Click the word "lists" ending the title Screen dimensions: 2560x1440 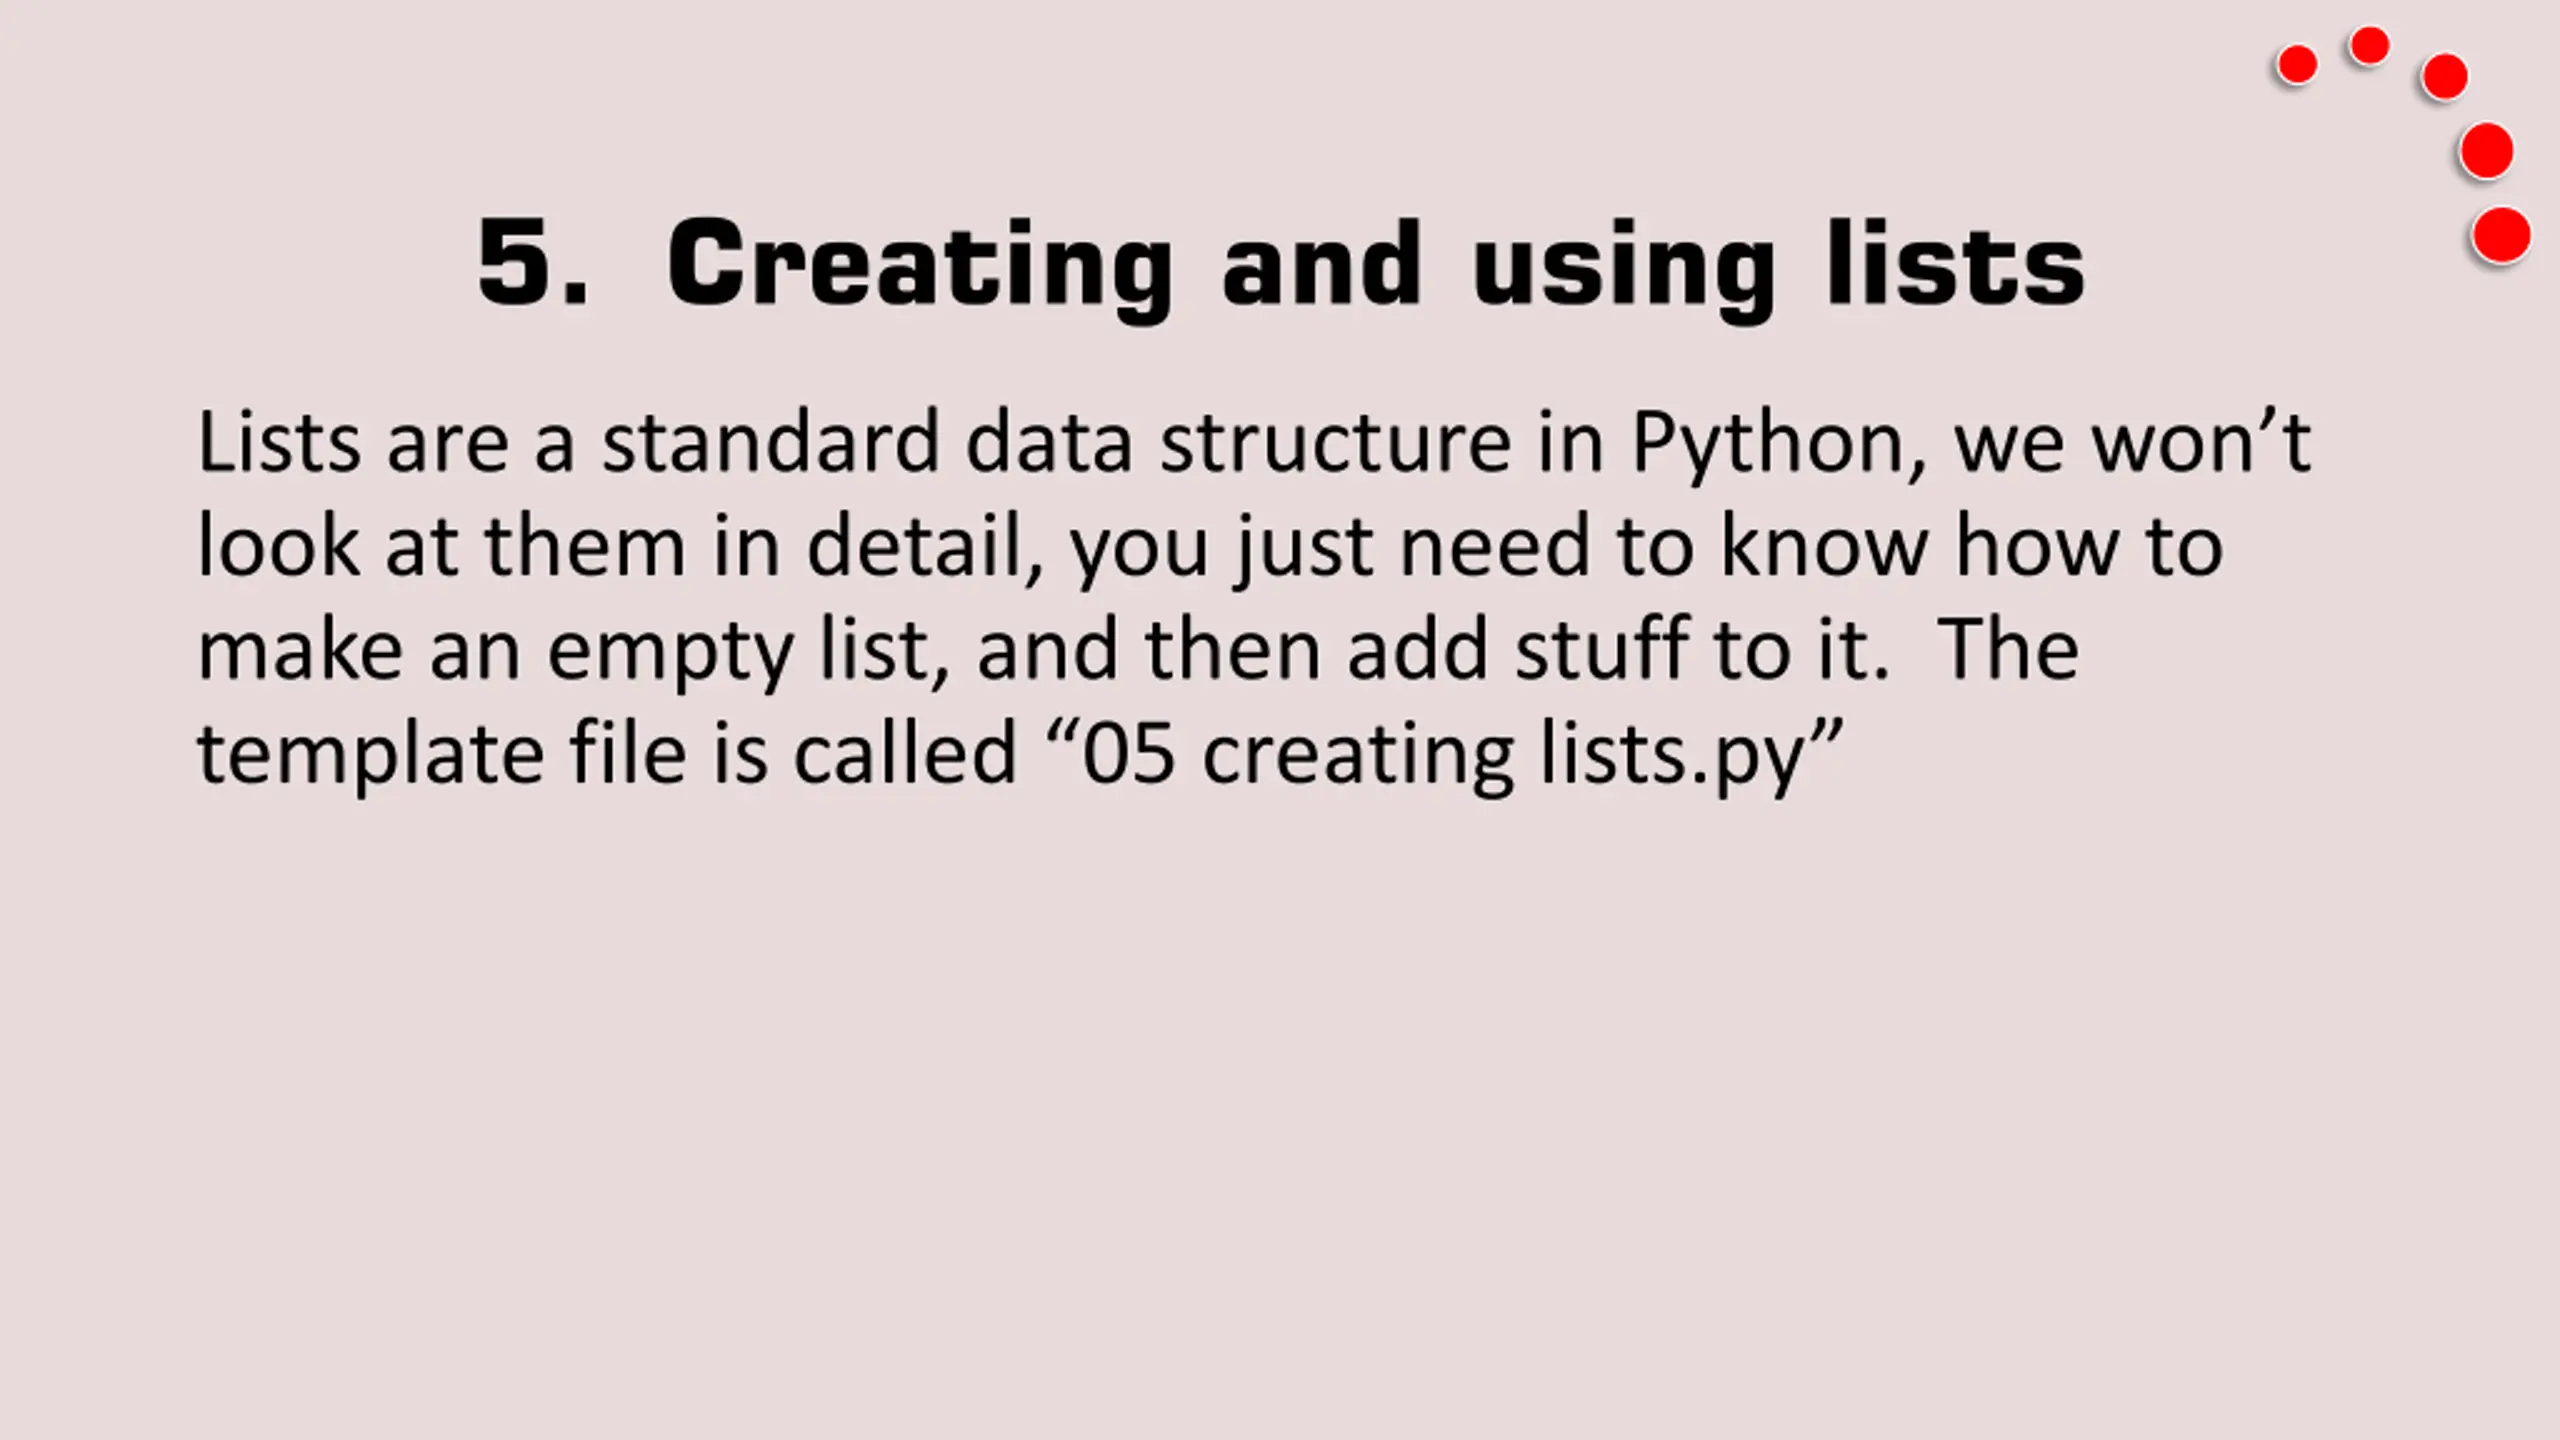tap(1956, 262)
